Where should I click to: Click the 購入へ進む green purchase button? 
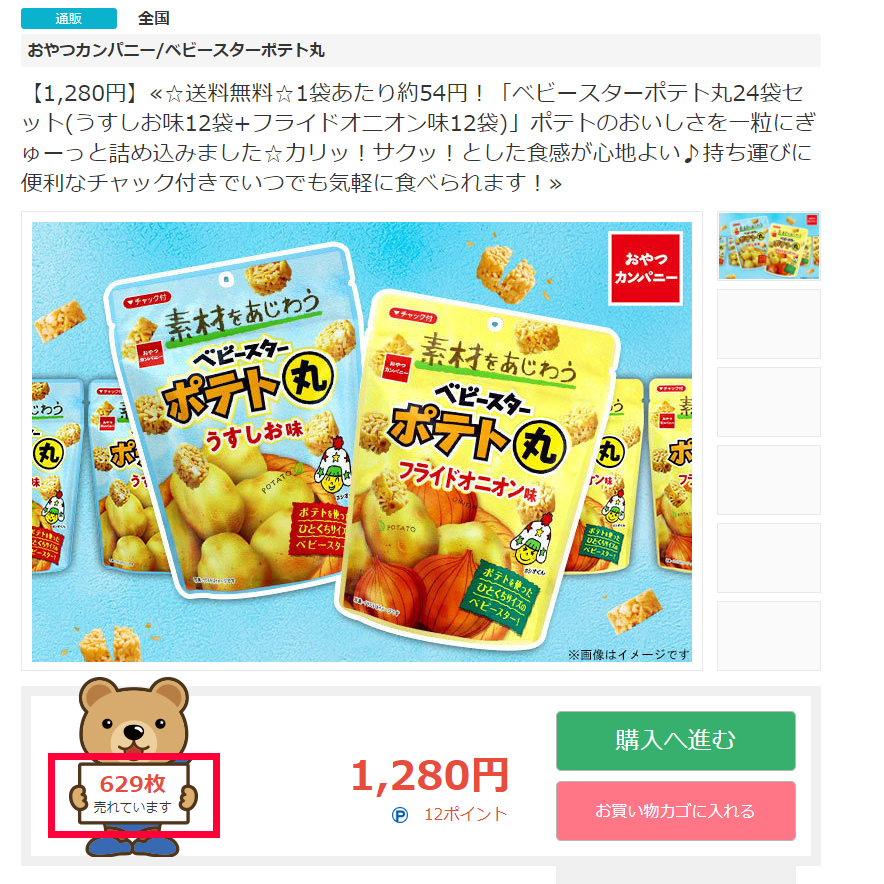click(675, 740)
